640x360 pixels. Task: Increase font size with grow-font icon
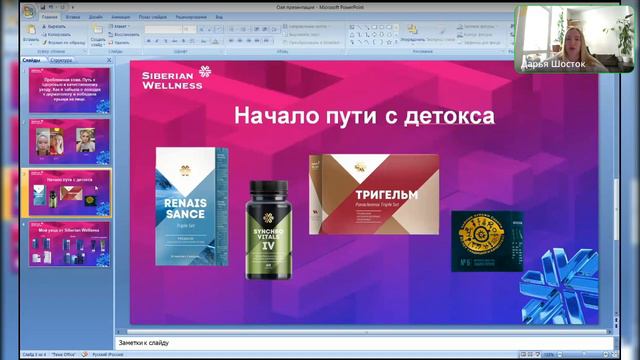pos(201,29)
